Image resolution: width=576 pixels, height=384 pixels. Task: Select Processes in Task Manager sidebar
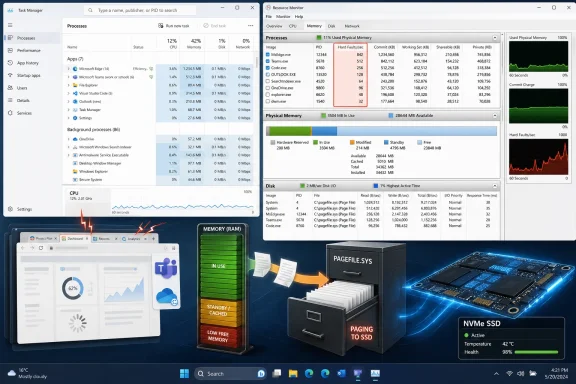[x=32, y=38]
